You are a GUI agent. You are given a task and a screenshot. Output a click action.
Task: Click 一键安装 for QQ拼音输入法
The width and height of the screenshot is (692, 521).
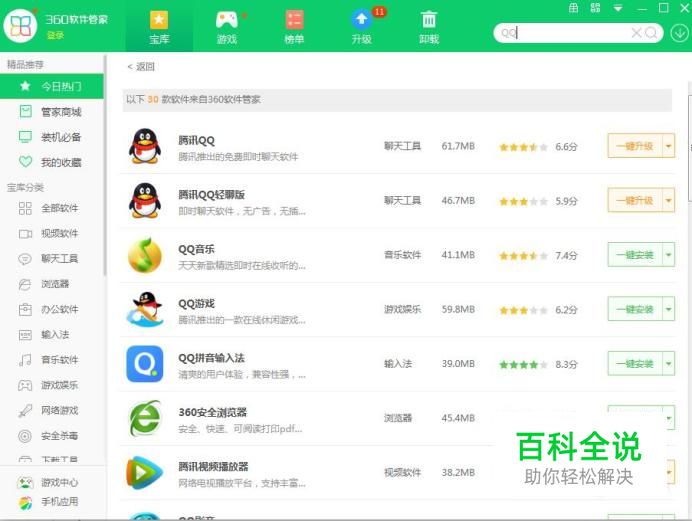click(x=635, y=364)
